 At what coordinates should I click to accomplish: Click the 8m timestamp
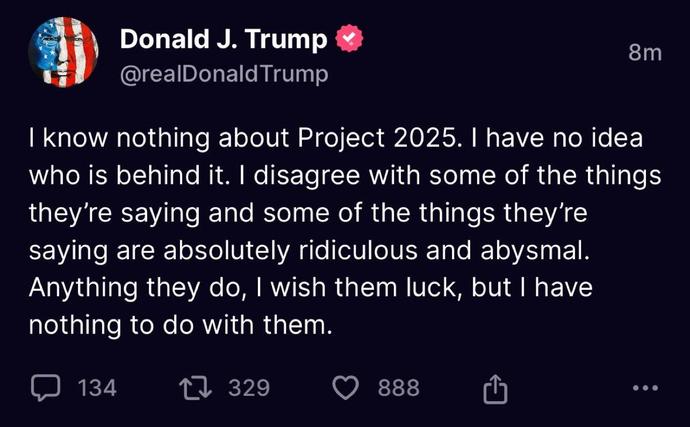coord(645,52)
